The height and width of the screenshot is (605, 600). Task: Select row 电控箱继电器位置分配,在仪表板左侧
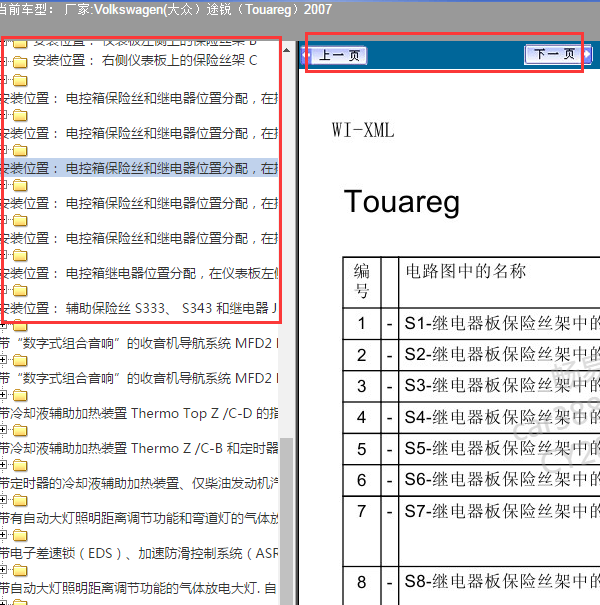coord(139,274)
